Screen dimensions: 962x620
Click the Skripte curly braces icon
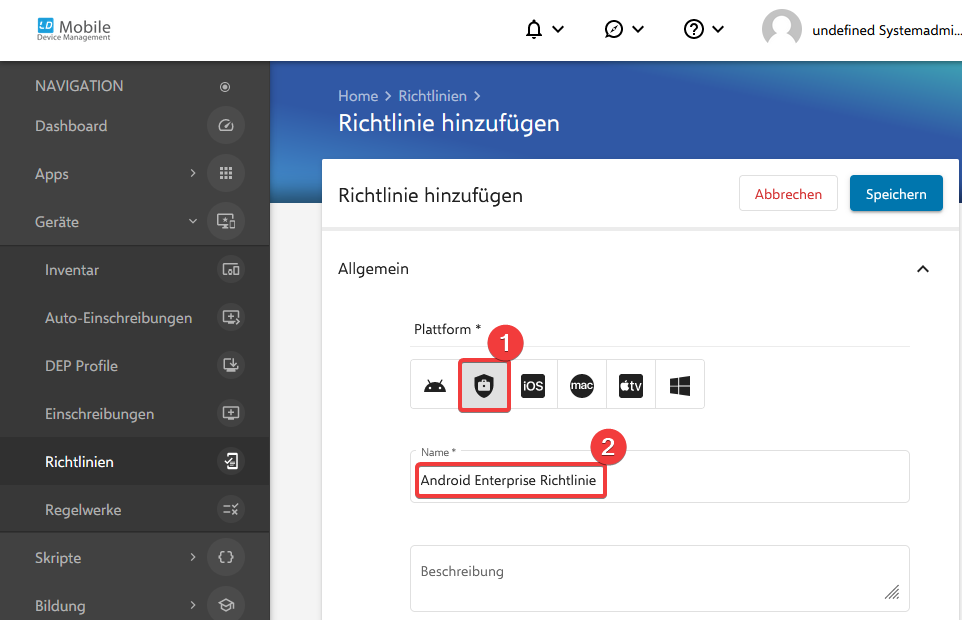tap(226, 557)
